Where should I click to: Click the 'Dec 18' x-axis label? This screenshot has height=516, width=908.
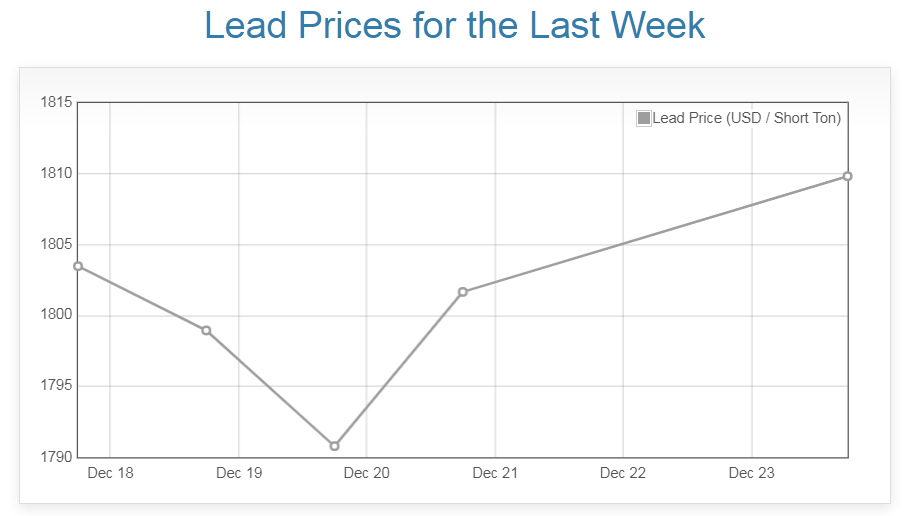coord(110,473)
